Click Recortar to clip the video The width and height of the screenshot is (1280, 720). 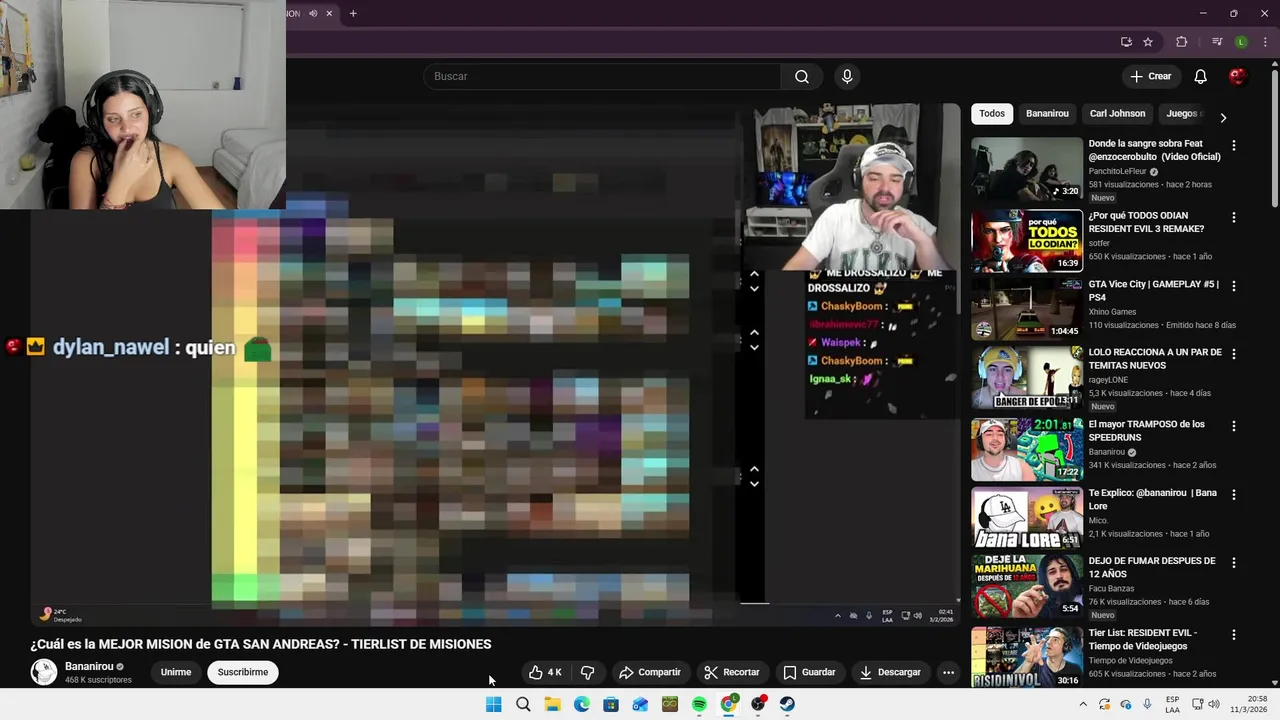(x=732, y=672)
